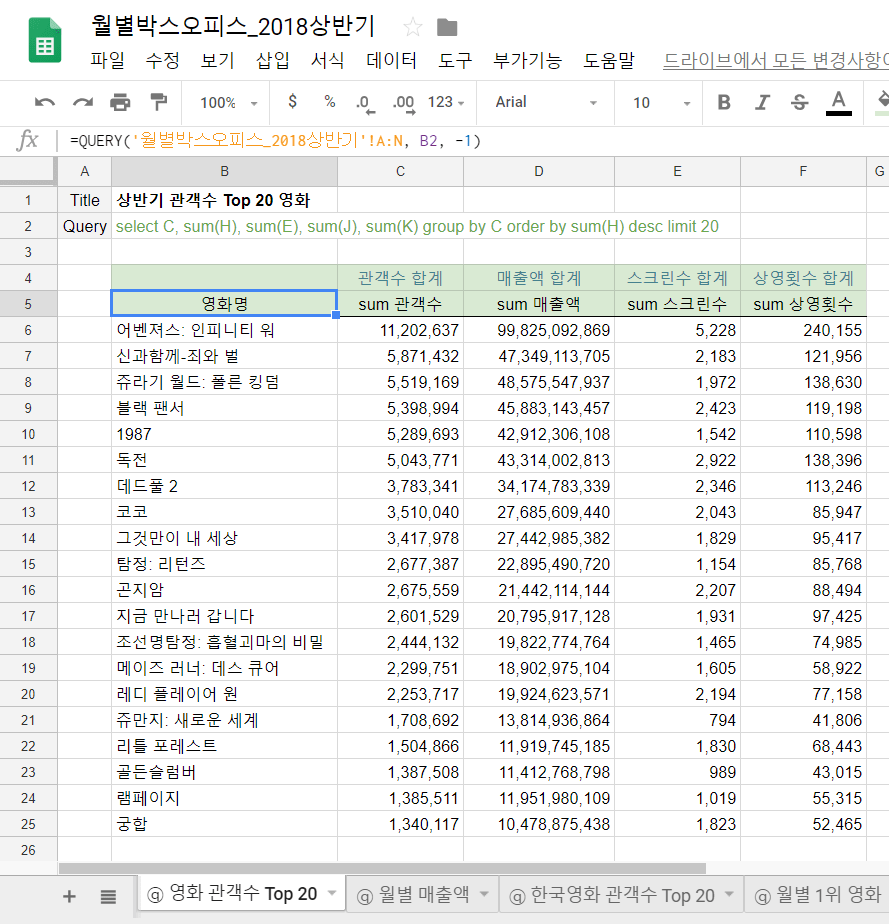Click the Drive changes saved link
This screenshot has height=924, width=889.
click(775, 60)
